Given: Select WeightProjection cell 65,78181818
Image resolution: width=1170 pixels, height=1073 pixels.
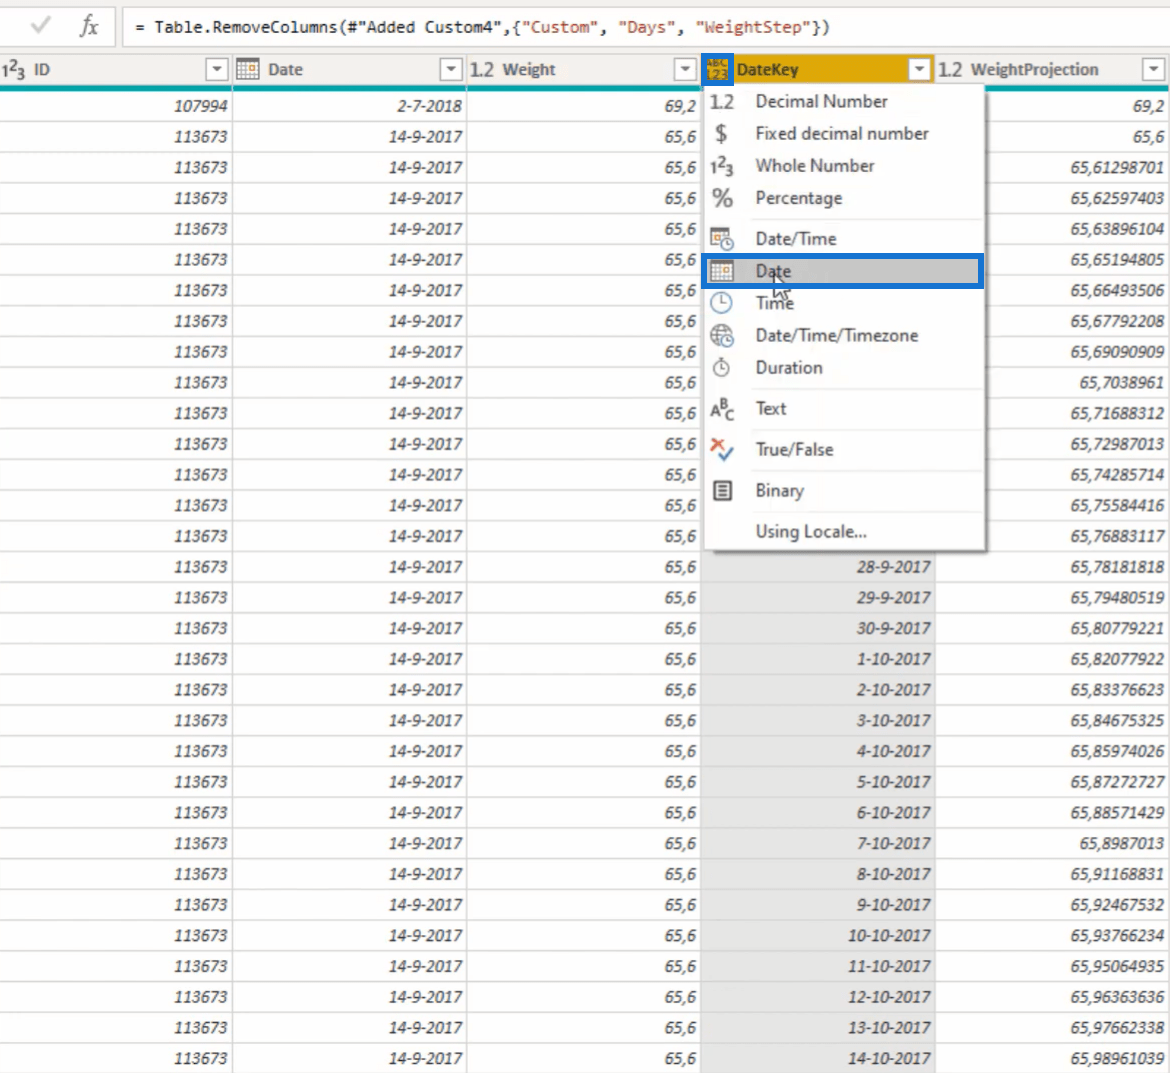Looking at the screenshot, I should click(1052, 567).
